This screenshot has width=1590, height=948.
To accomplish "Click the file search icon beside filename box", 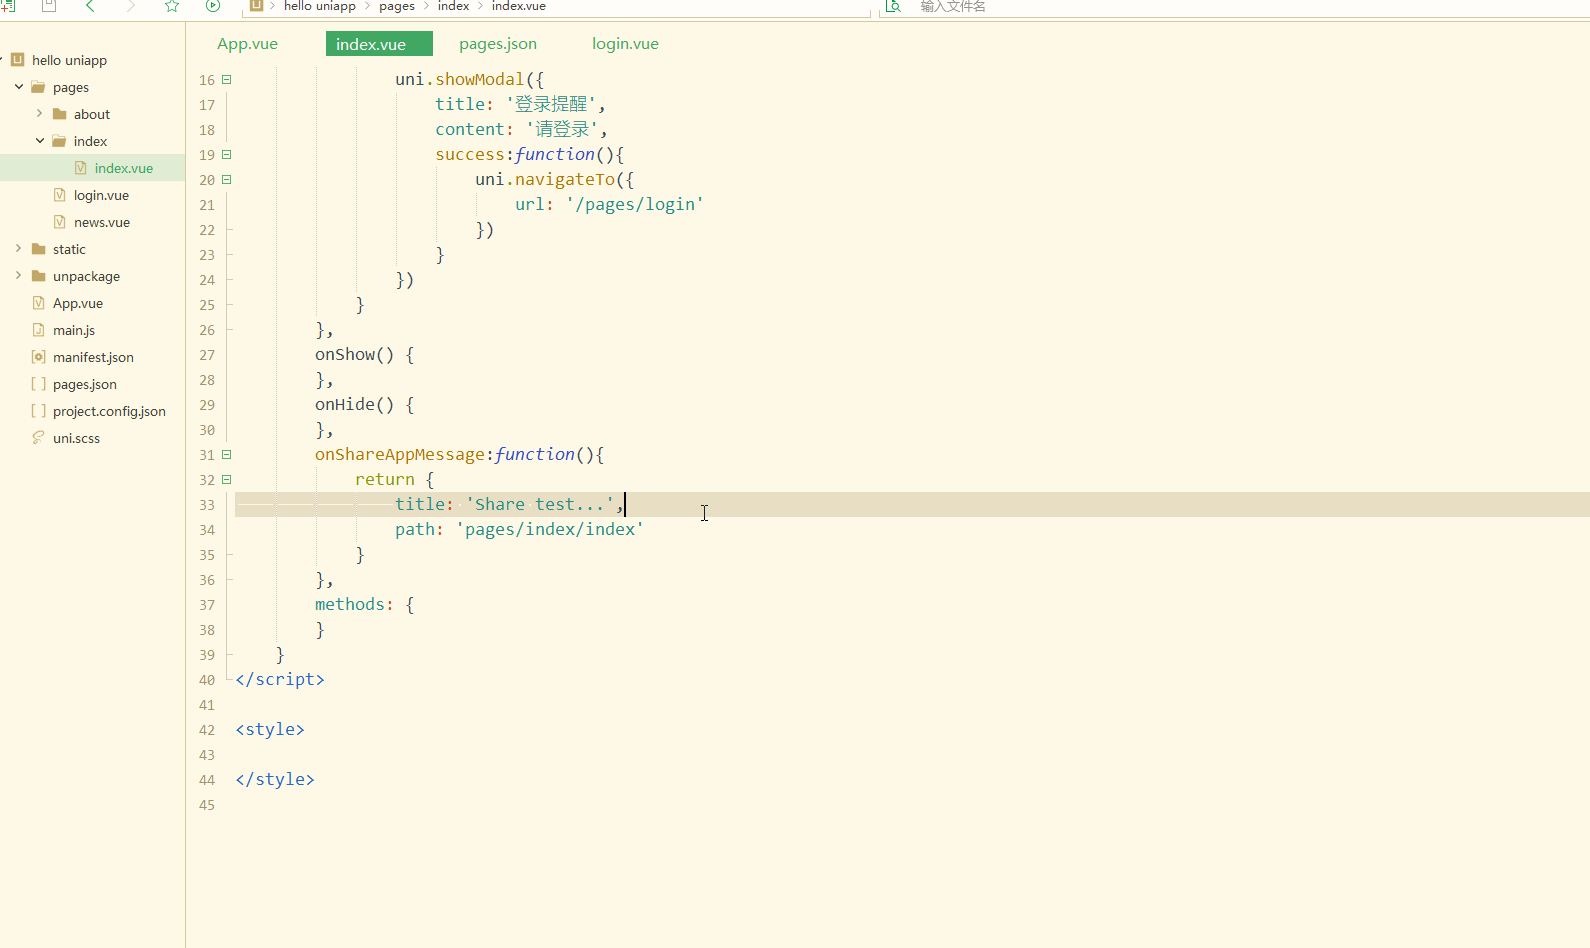I will pyautogui.click(x=894, y=6).
